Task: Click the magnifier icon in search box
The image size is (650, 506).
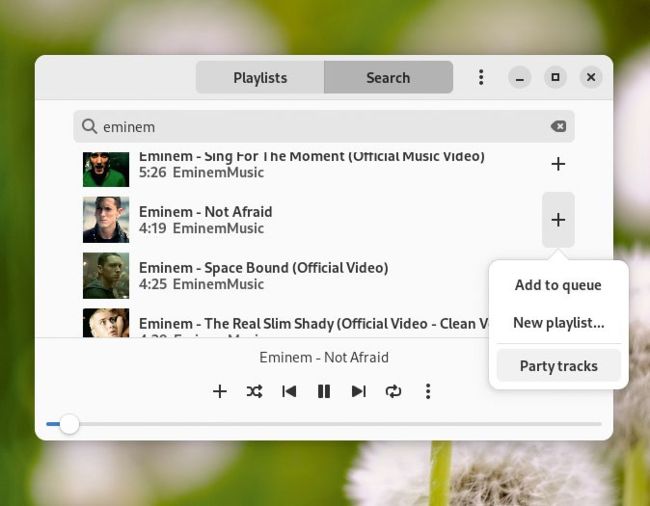Action: click(89, 126)
